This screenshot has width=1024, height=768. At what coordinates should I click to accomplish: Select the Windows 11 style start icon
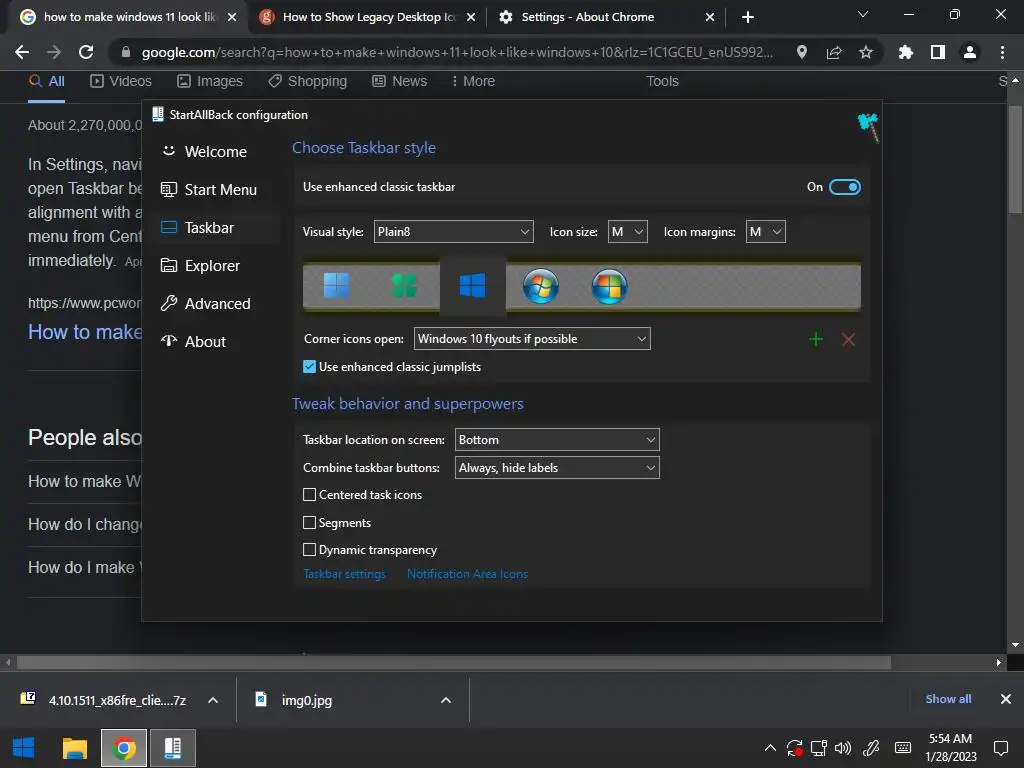[336, 286]
